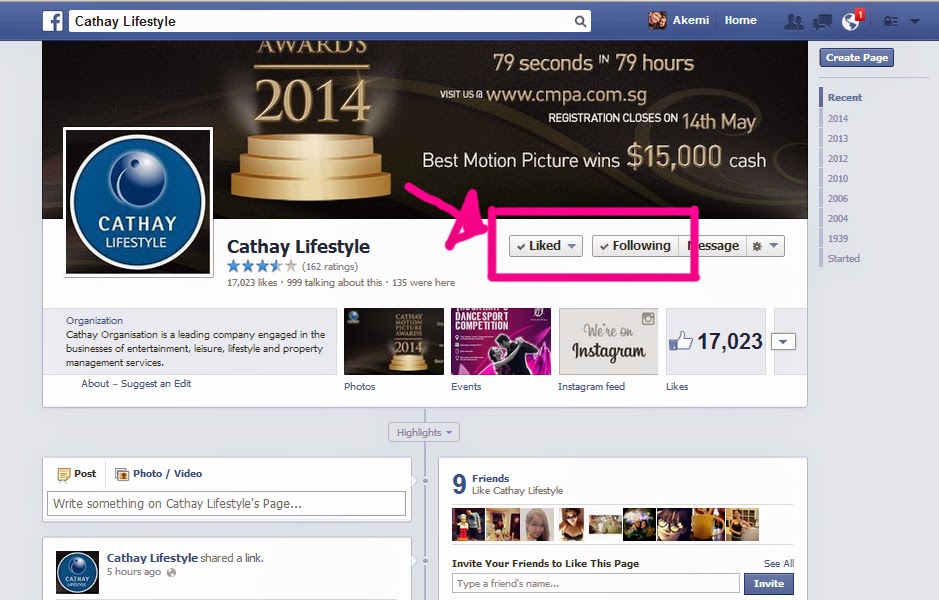
Task: Jump to 2012 in the timeline
Action: click(838, 159)
